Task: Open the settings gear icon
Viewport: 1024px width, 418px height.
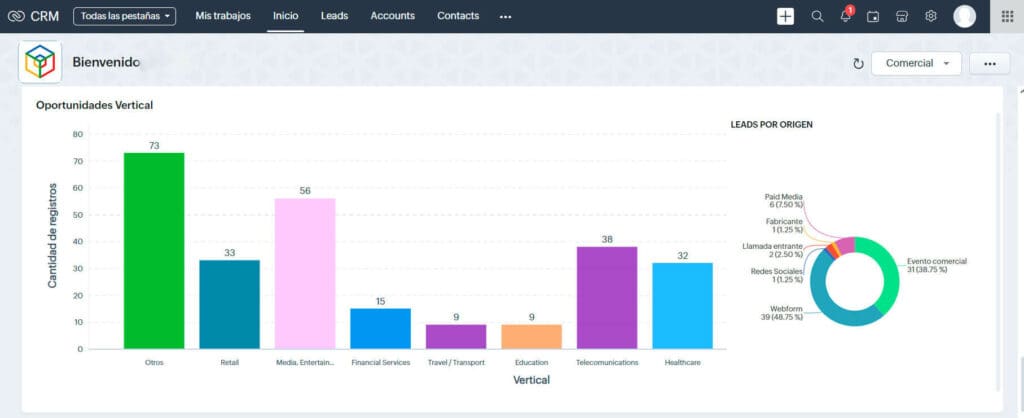Action: (x=931, y=16)
